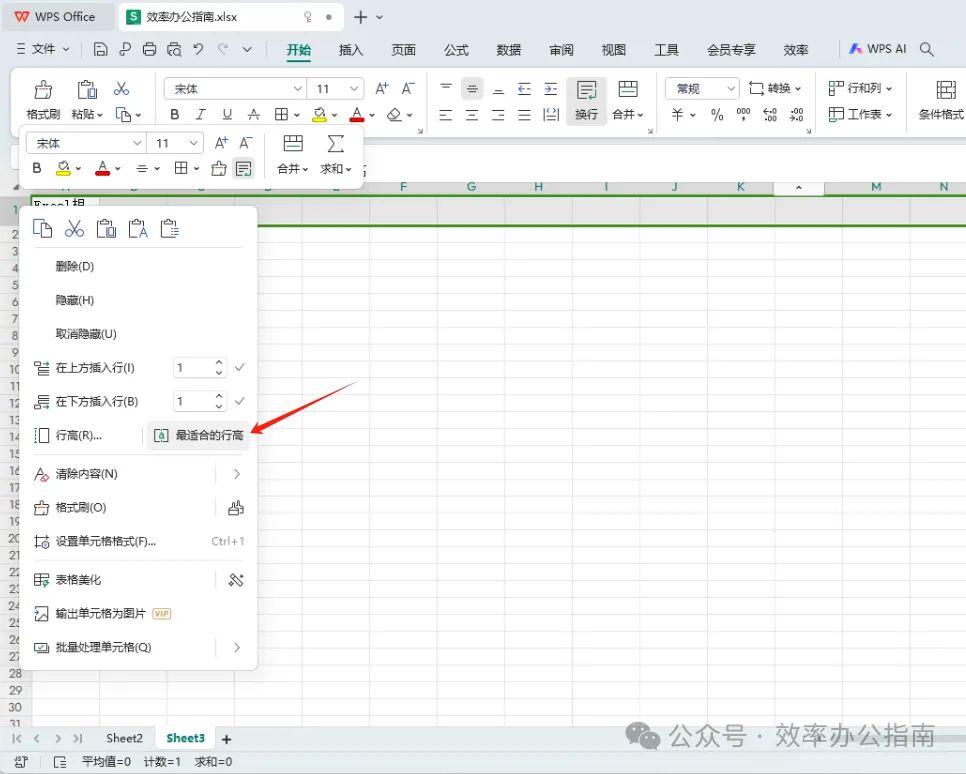The height and width of the screenshot is (774, 966).
Task: Open the ribbon font size dropdown
Action: (354, 89)
